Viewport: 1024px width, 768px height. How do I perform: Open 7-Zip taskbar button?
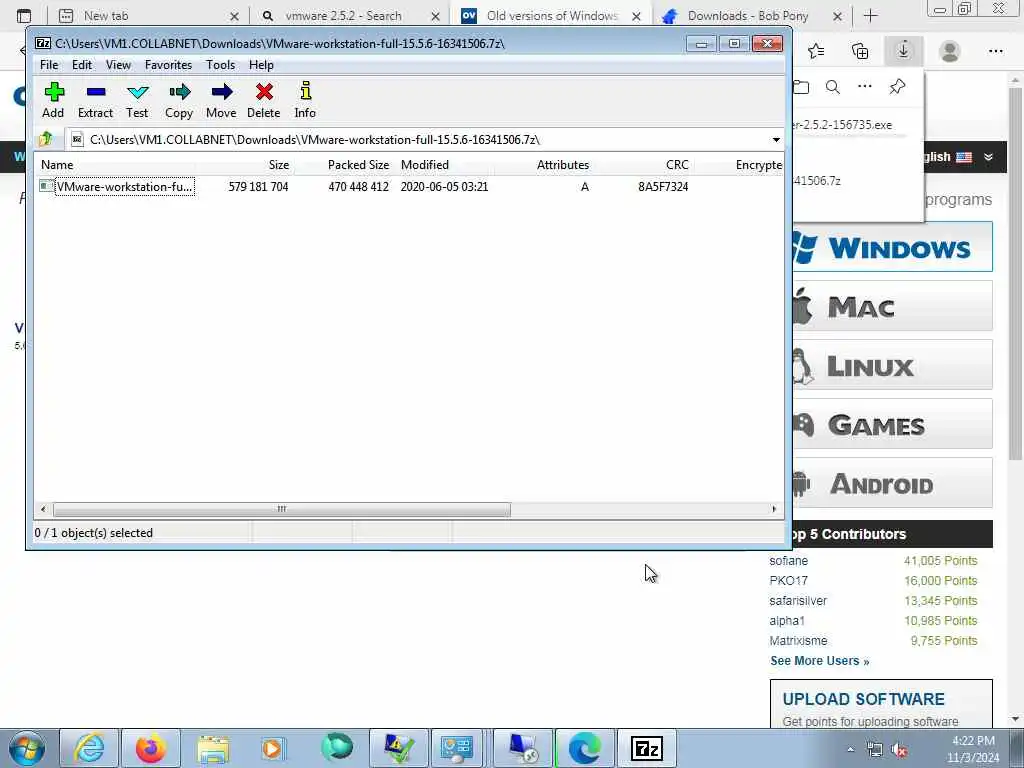[647, 748]
